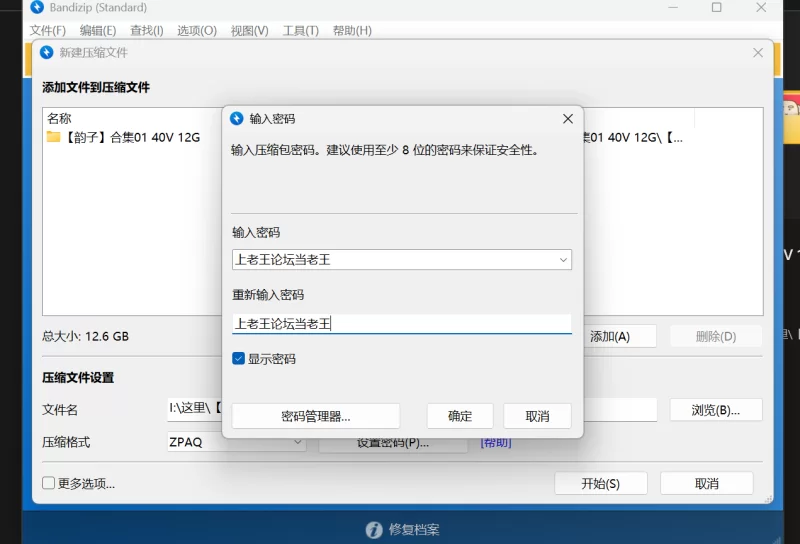Click 取消 in the 新建压缩文件 dialog

click(707, 483)
